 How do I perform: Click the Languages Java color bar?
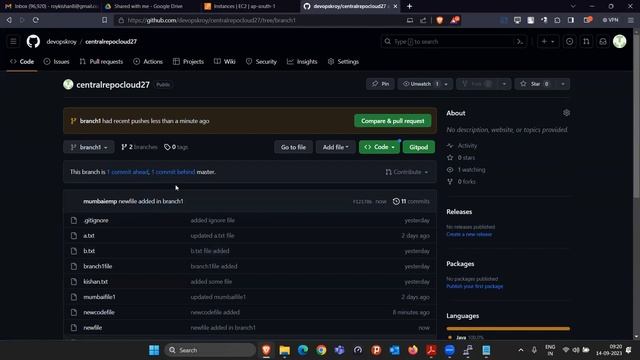(508, 328)
